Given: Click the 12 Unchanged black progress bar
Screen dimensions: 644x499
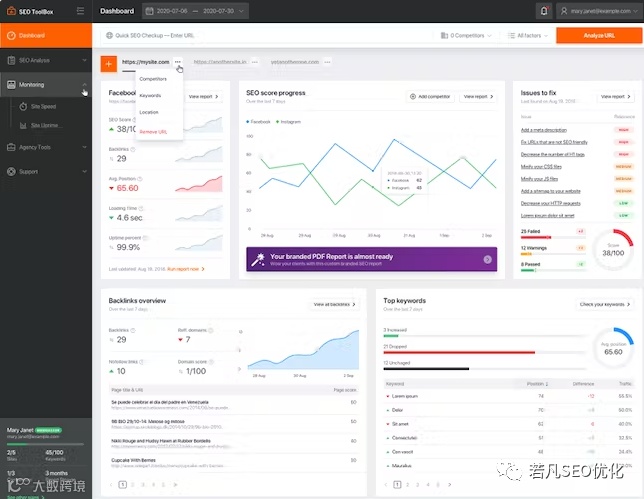Looking at the screenshot, I should pos(426,369).
